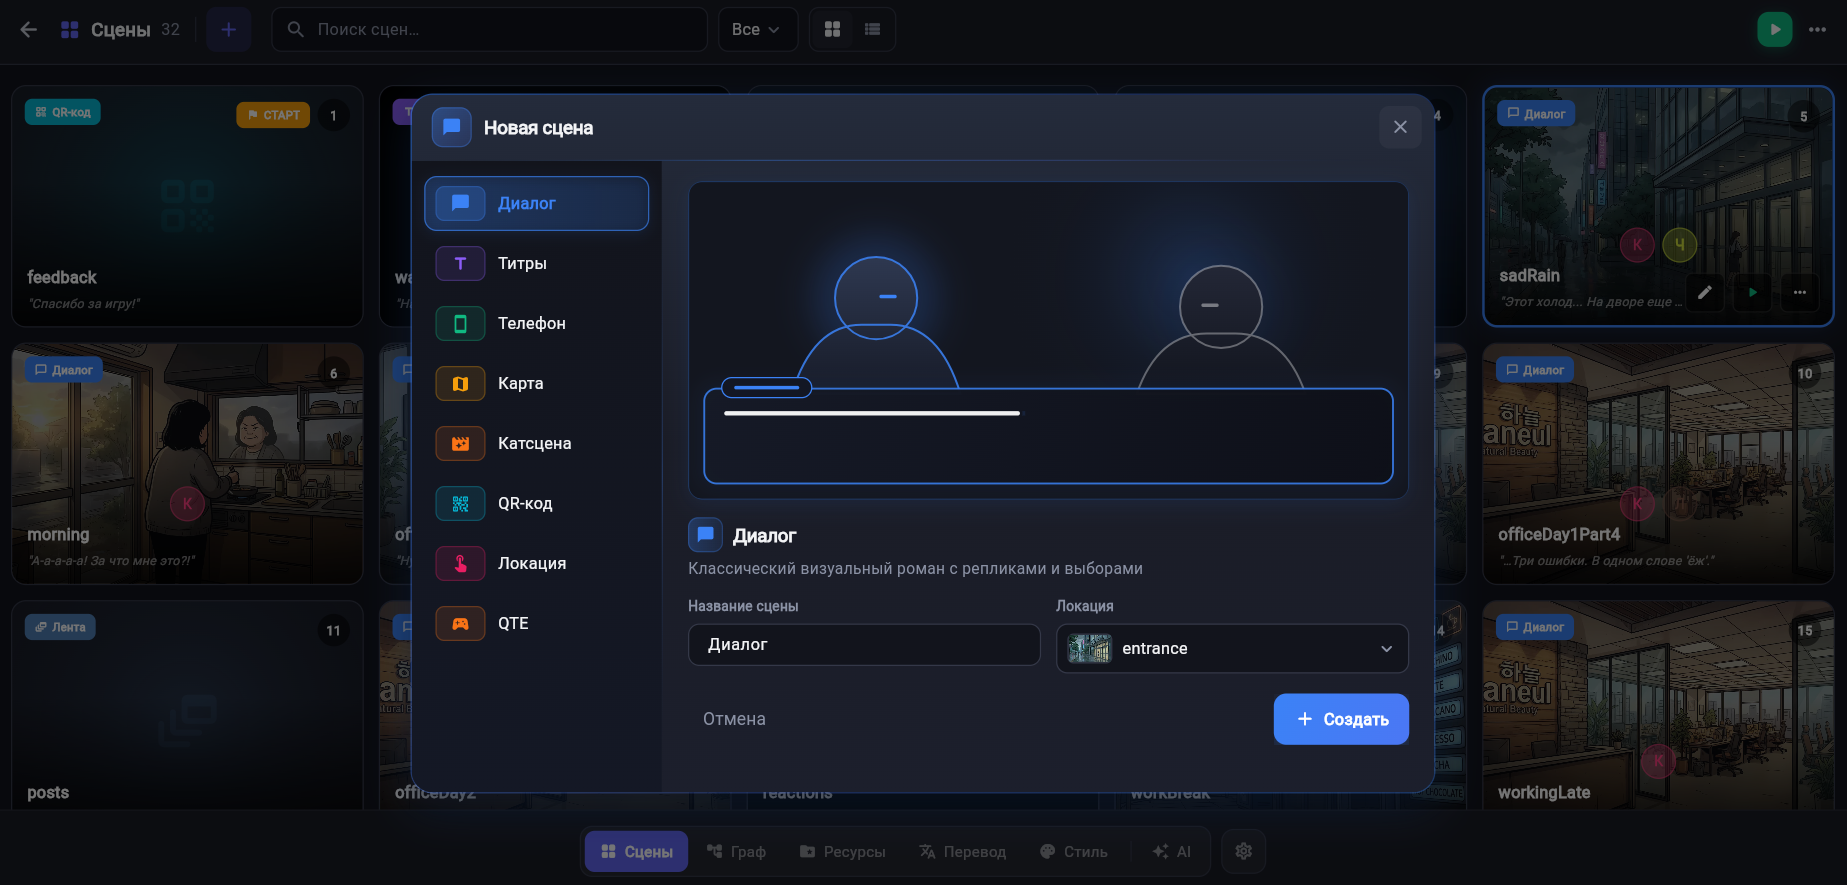This screenshot has height=885, width=1847.
Task: Run the project with green play button
Action: 1775,29
